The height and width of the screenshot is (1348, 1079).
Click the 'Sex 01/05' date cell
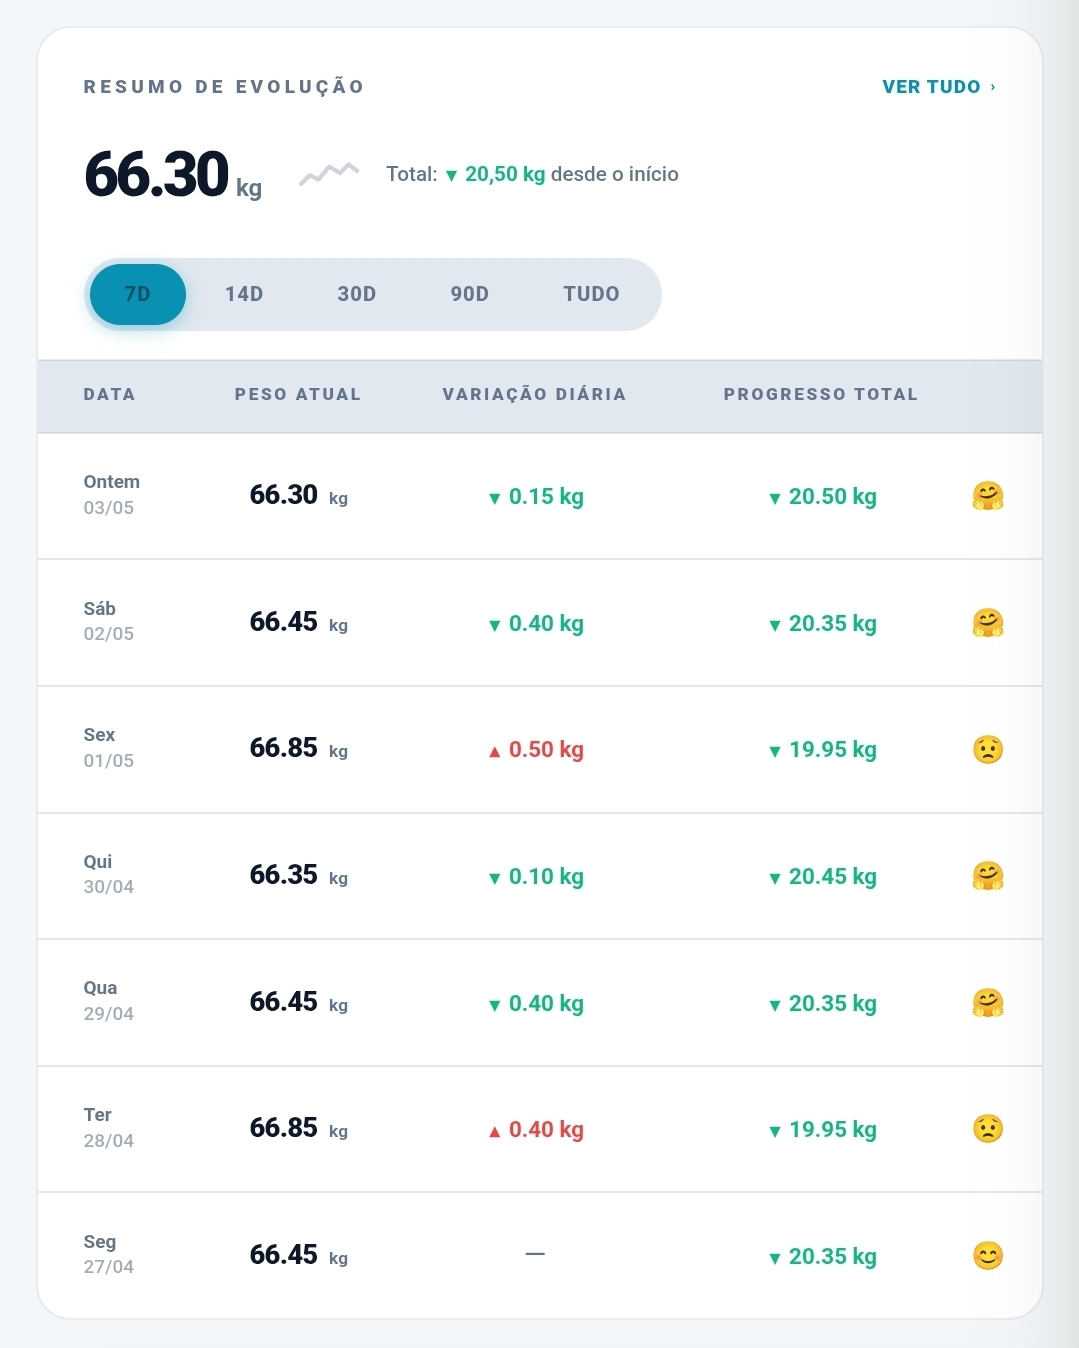tap(109, 747)
